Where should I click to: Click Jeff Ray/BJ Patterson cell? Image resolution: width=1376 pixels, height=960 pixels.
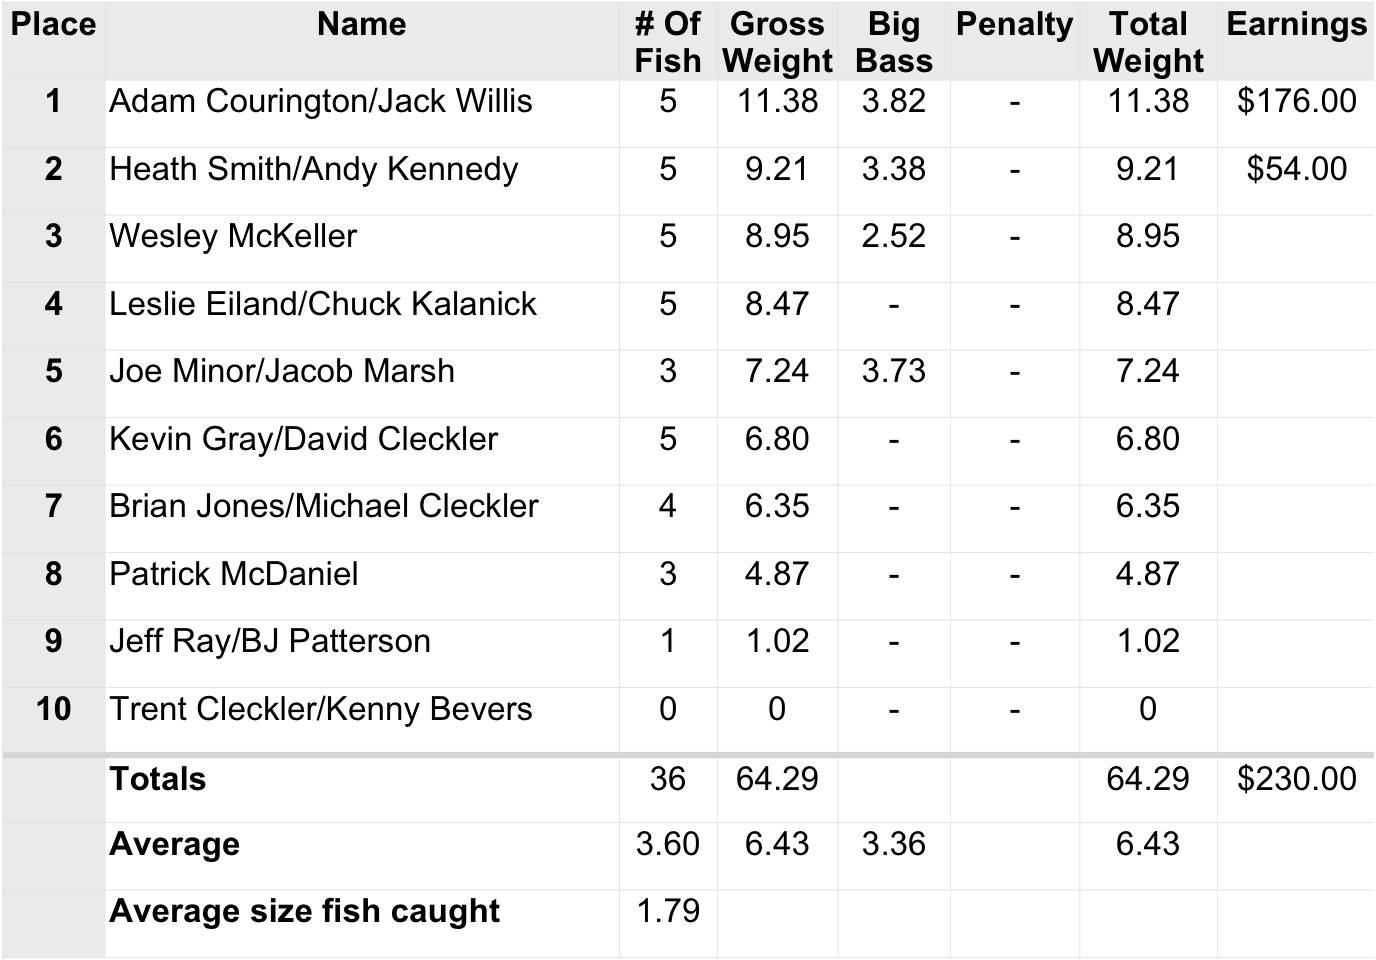pyautogui.click(x=270, y=642)
